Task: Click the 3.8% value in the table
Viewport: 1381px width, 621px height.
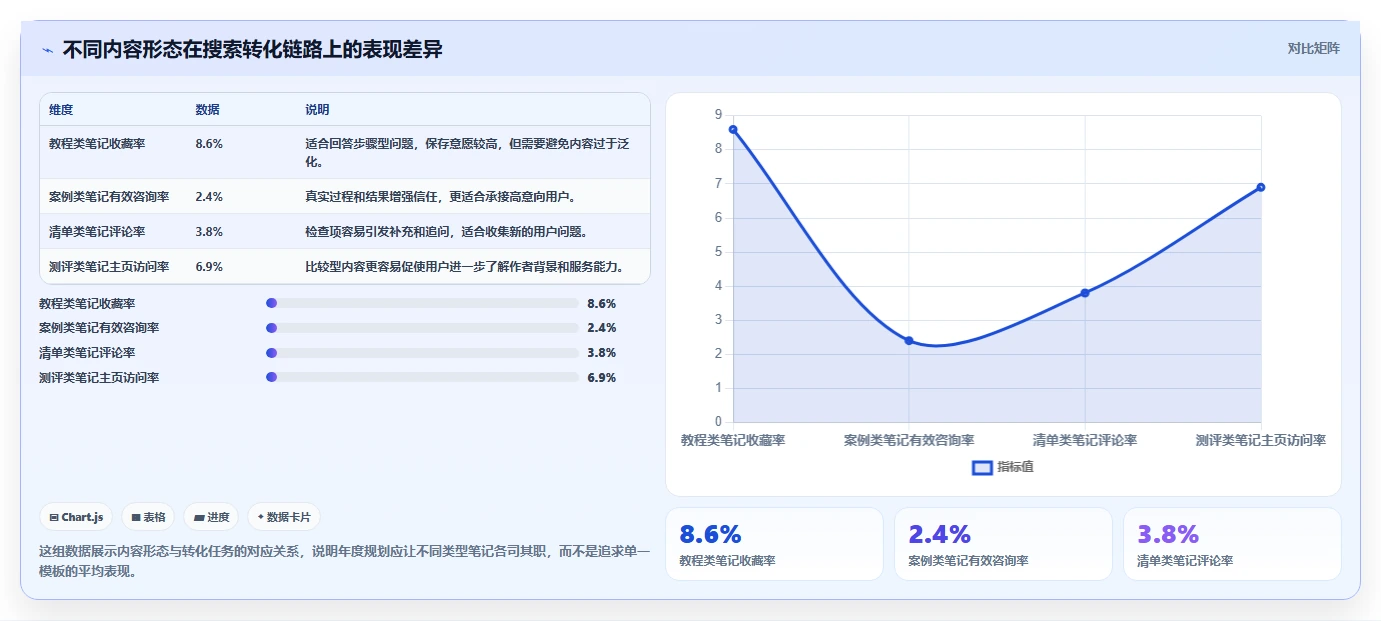Action: point(209,232)
